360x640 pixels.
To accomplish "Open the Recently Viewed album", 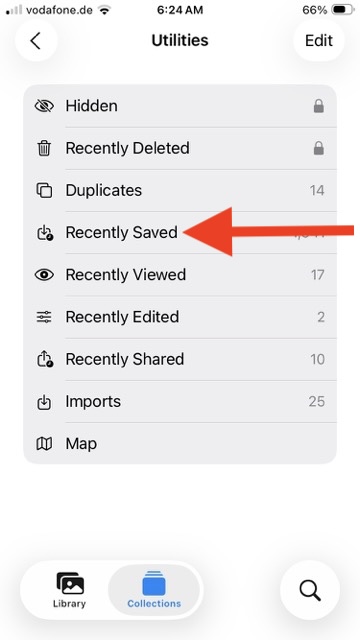I will point(180,275).
